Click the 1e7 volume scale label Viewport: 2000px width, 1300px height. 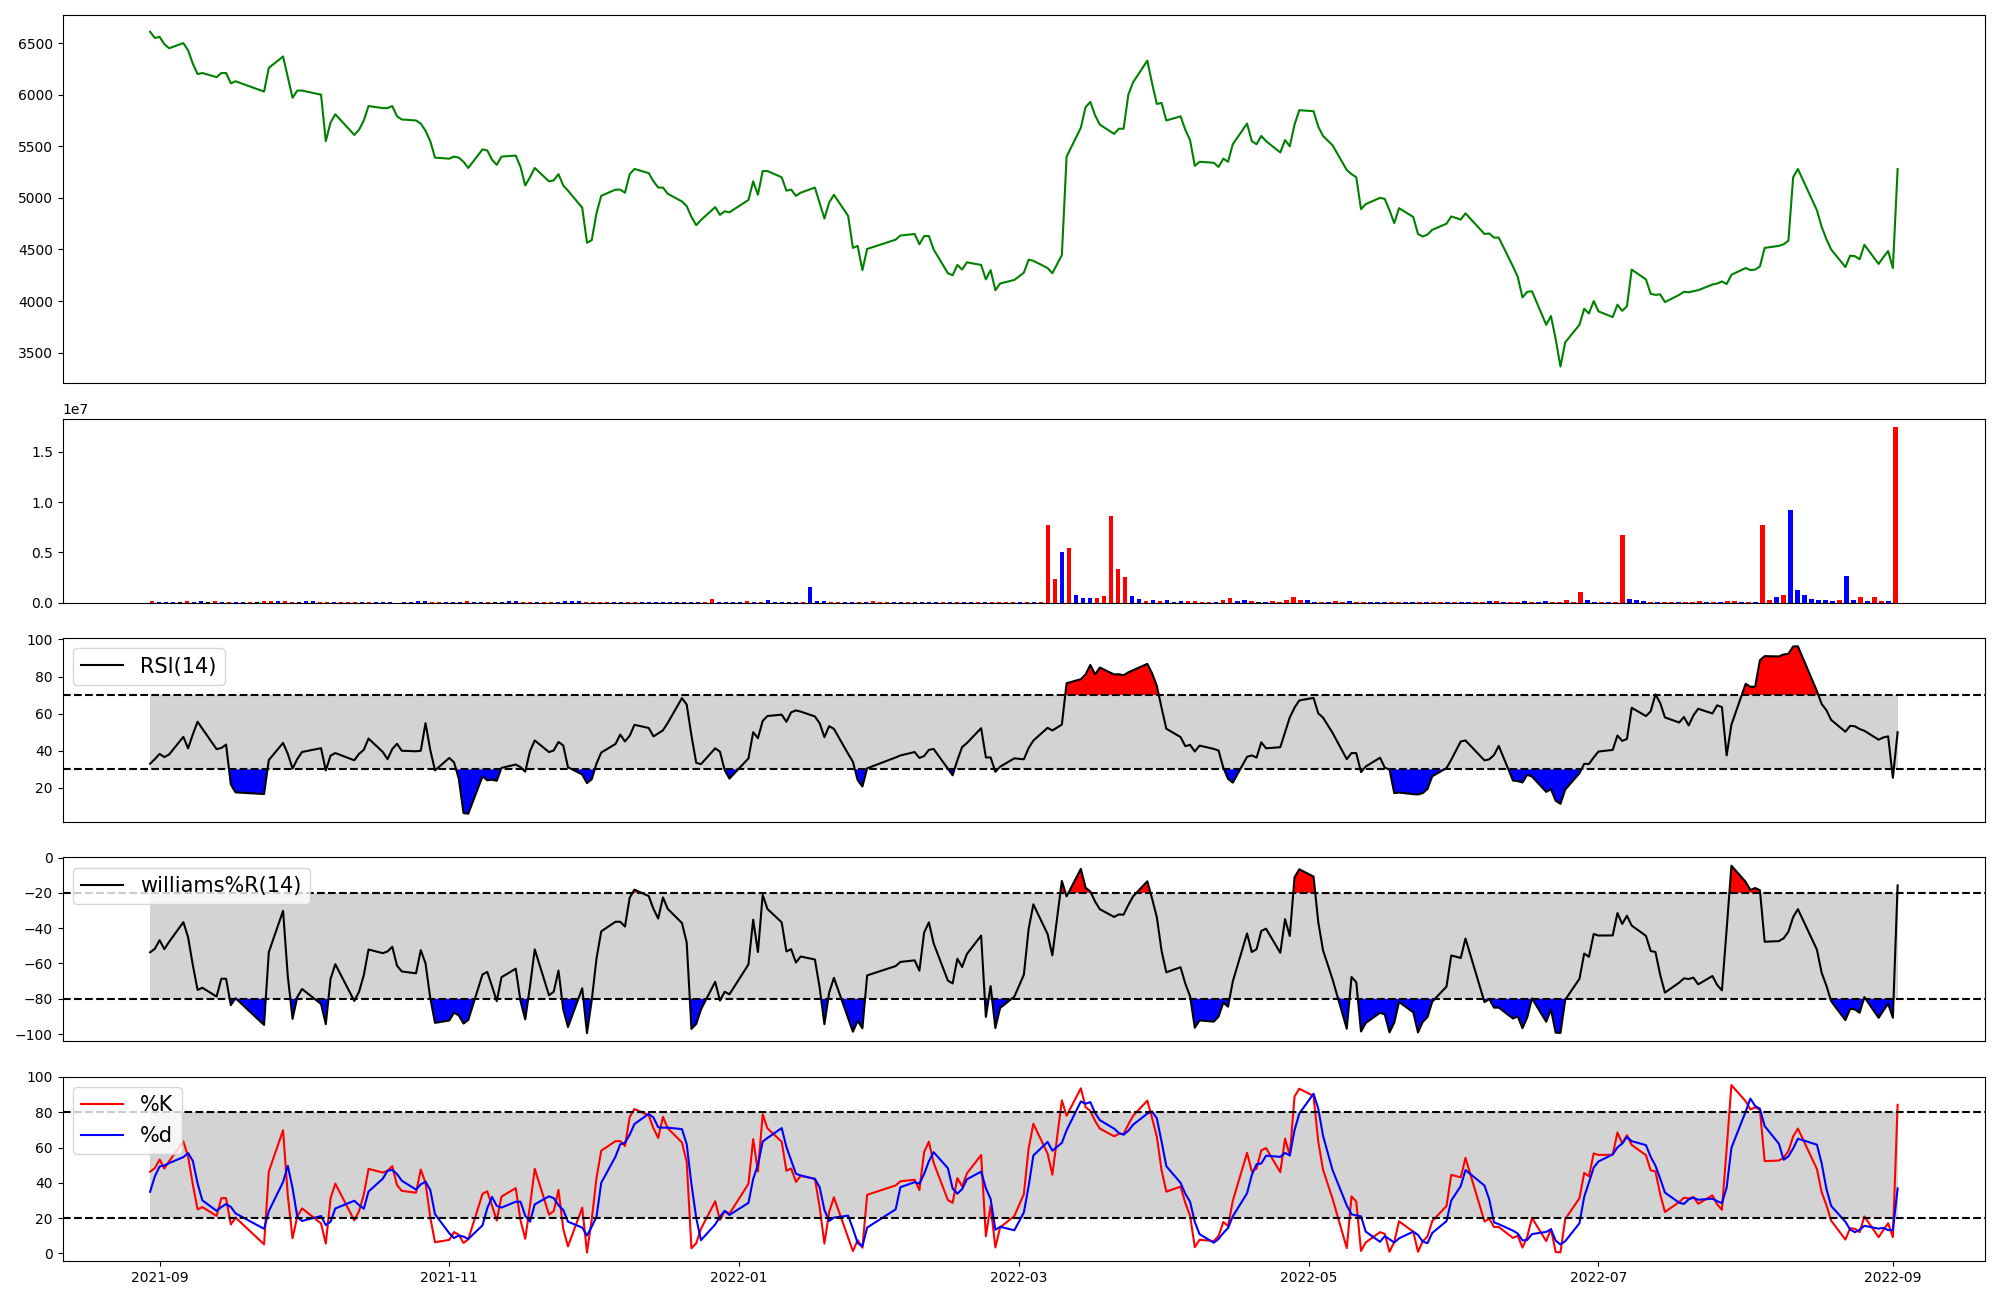75,410
